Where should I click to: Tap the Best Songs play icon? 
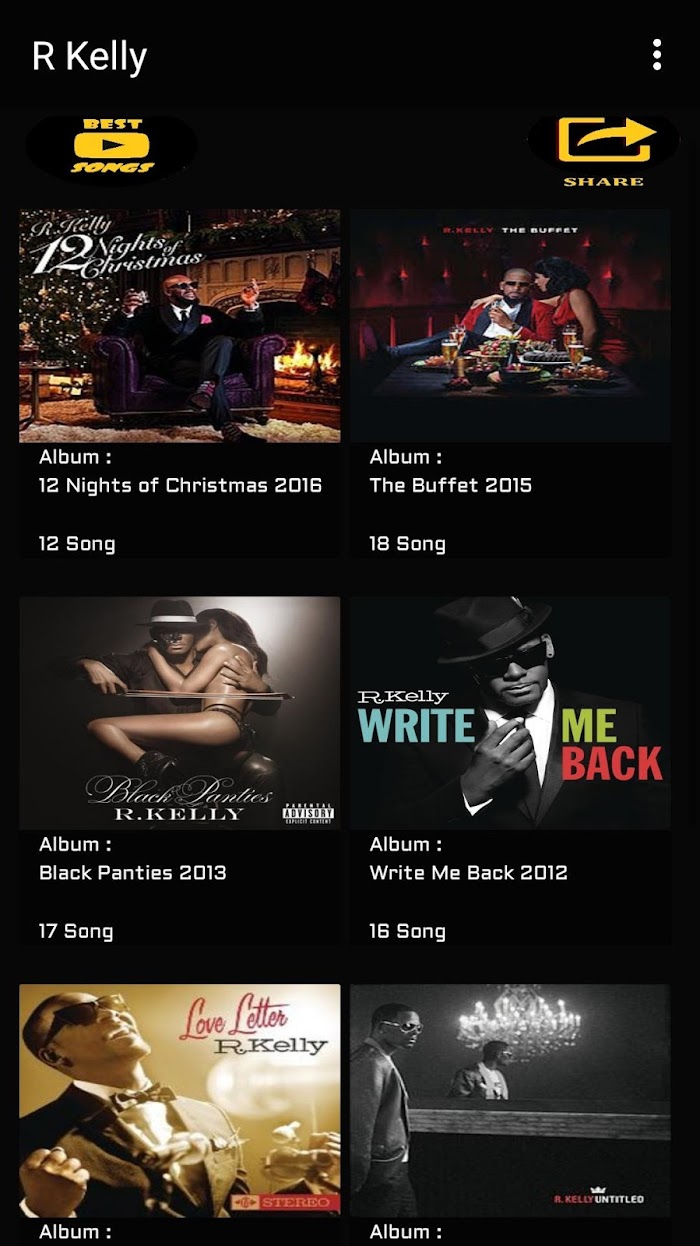pos(111,147)
